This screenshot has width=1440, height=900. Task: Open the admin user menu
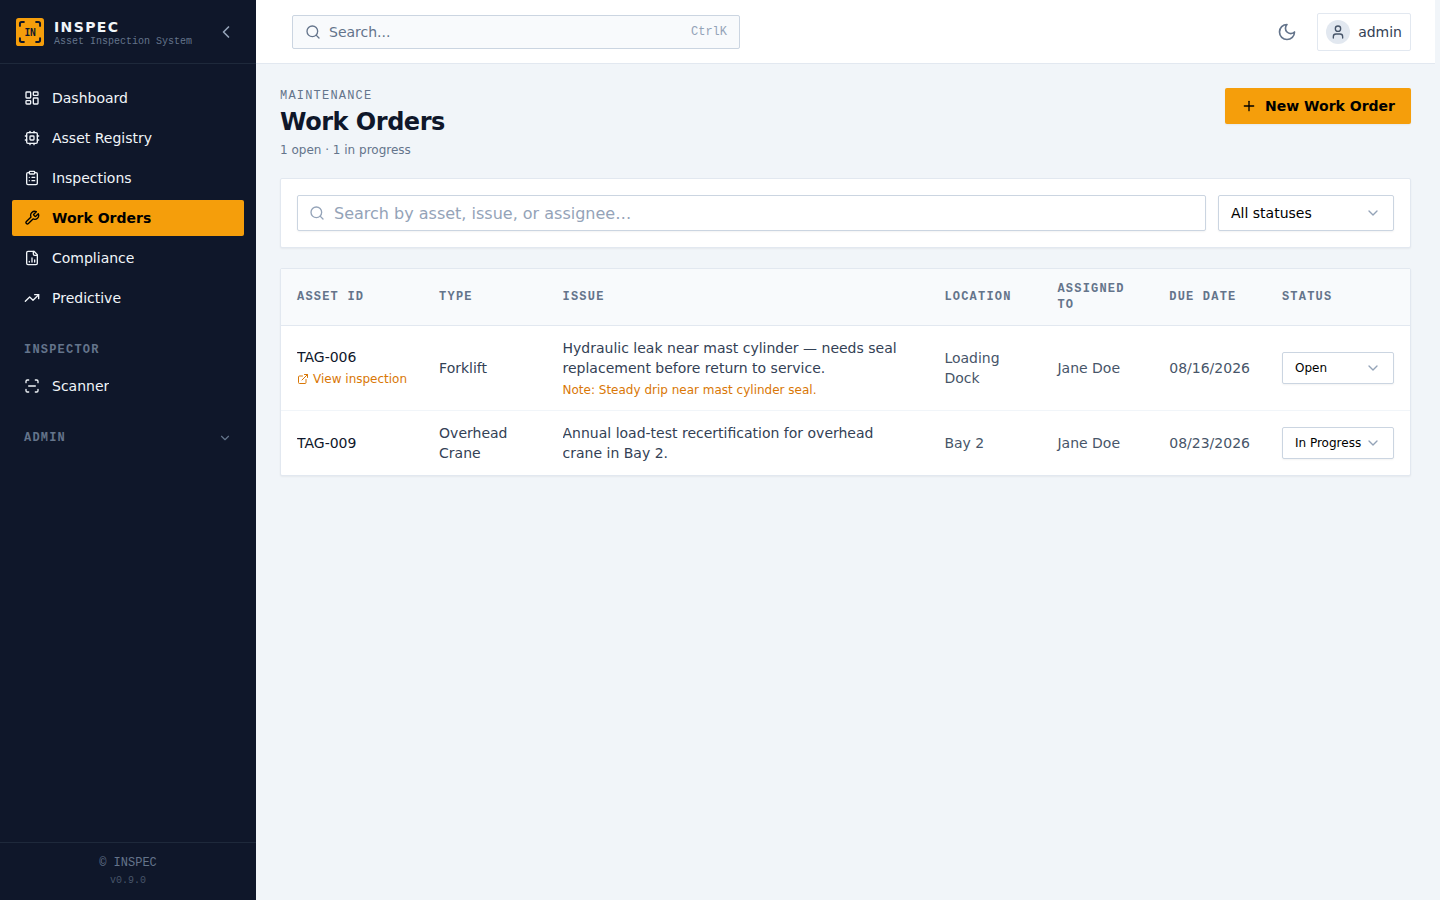coord(1364,32)
